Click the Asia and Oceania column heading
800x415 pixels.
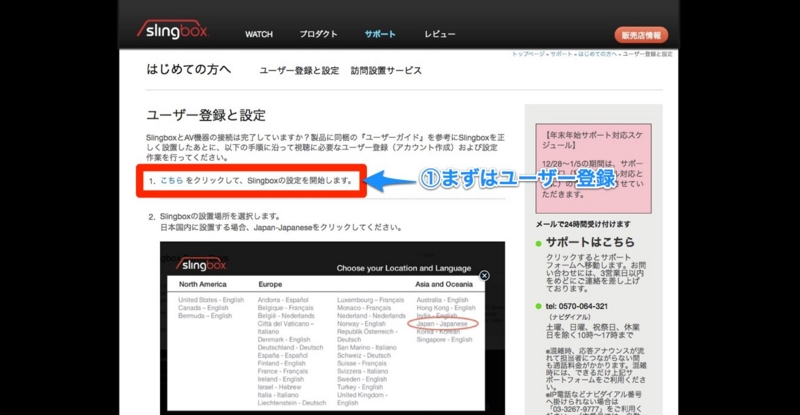[444, 284]
